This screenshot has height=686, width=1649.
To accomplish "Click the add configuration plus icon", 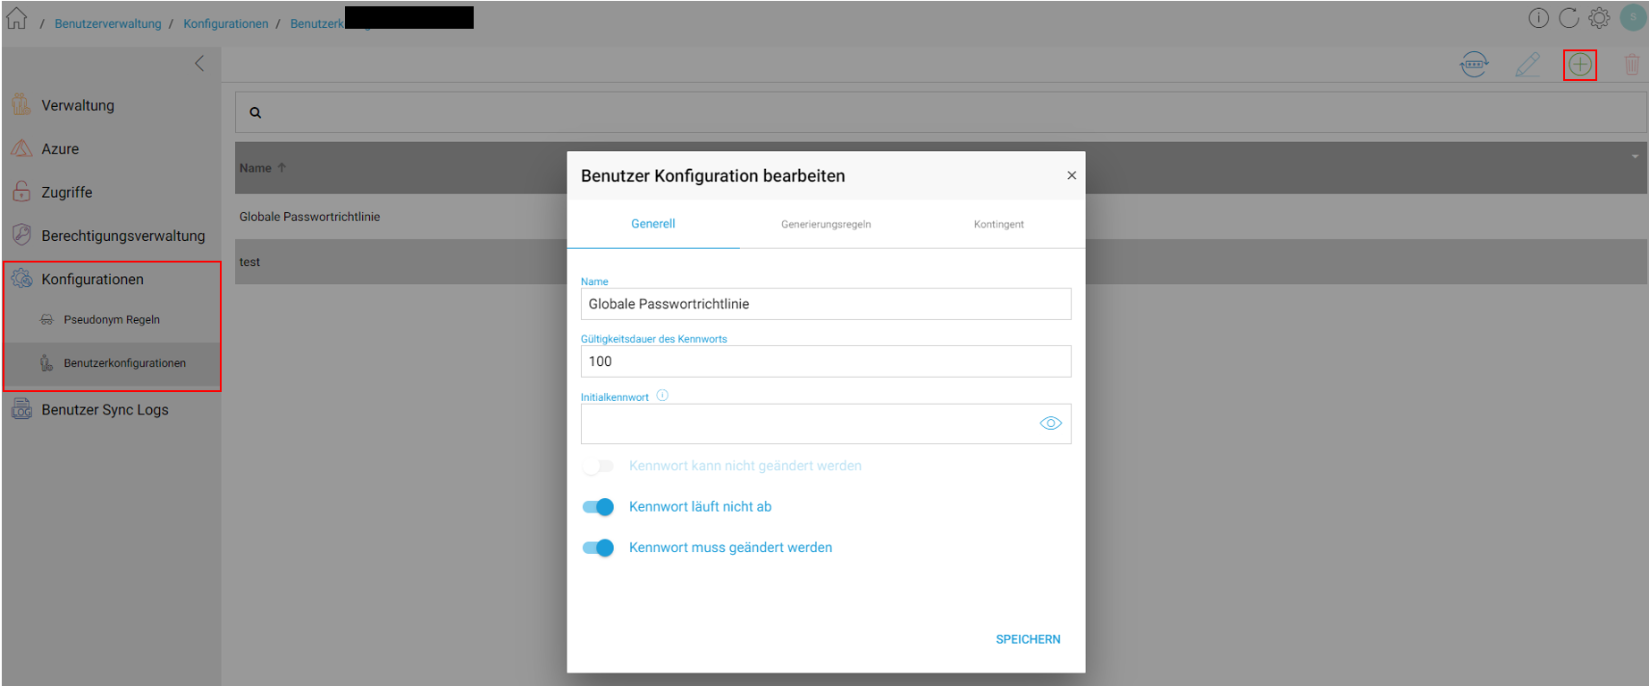I will 1580,65.
